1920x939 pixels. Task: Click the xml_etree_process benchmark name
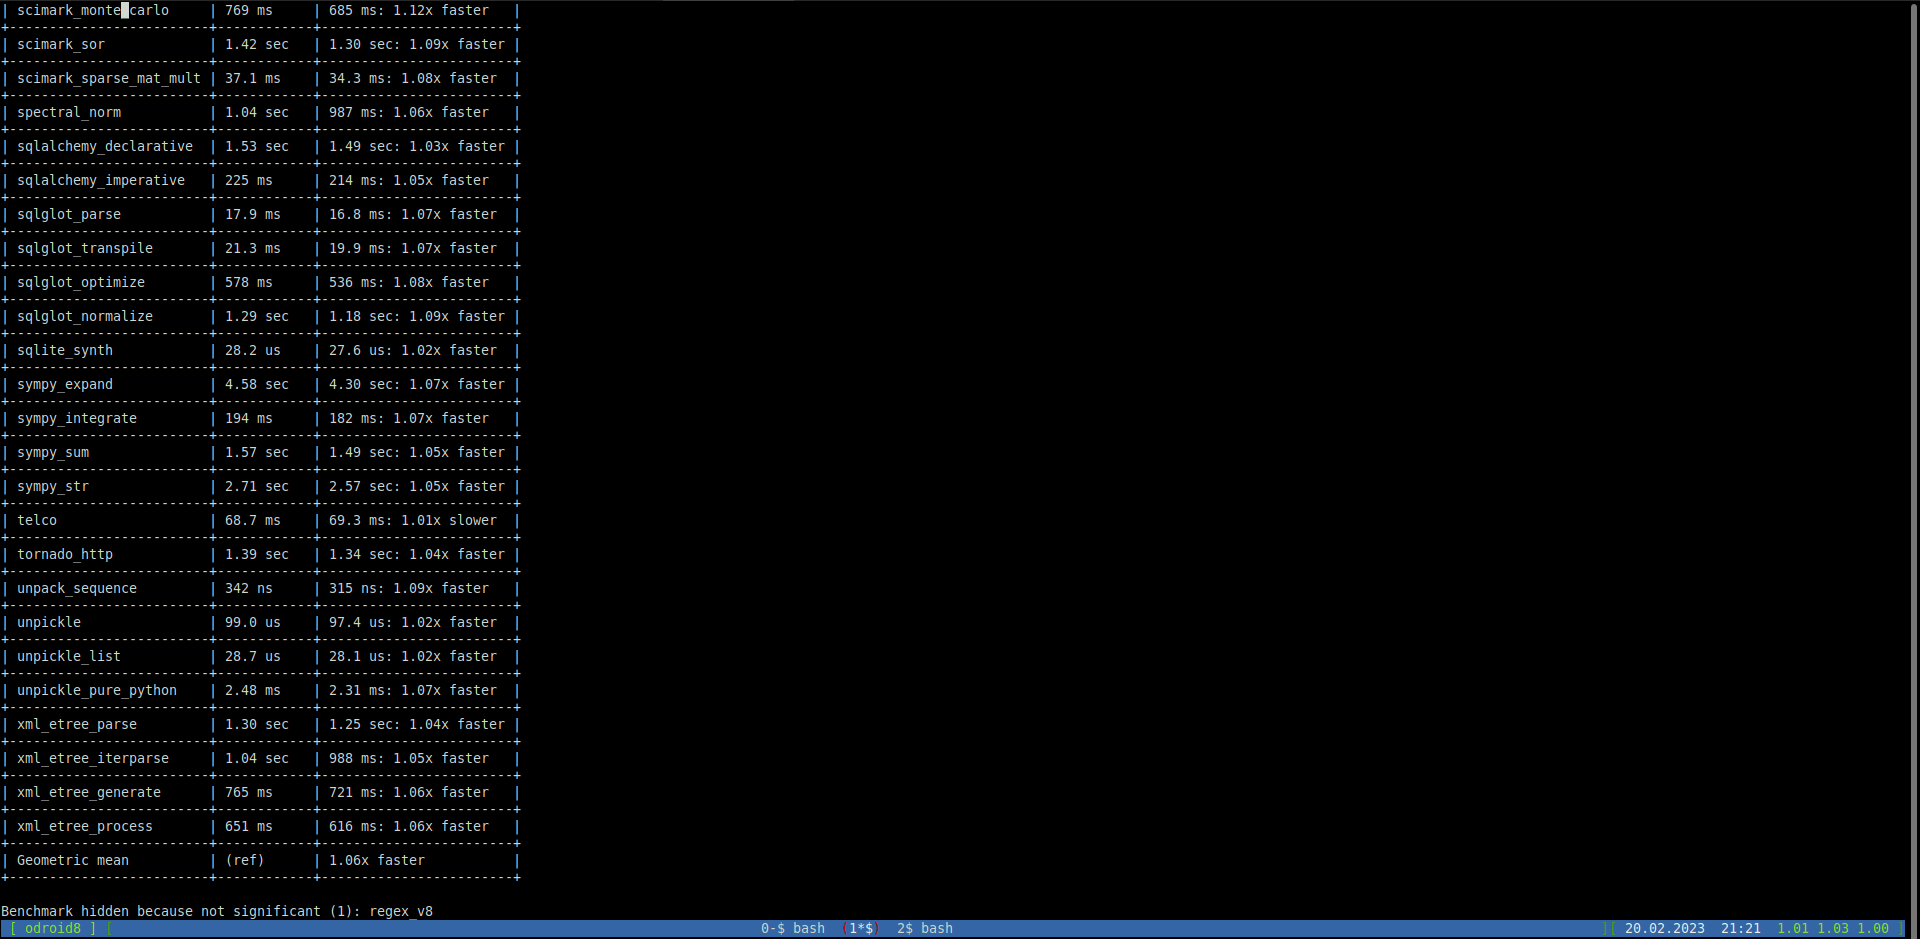(85, 827)
